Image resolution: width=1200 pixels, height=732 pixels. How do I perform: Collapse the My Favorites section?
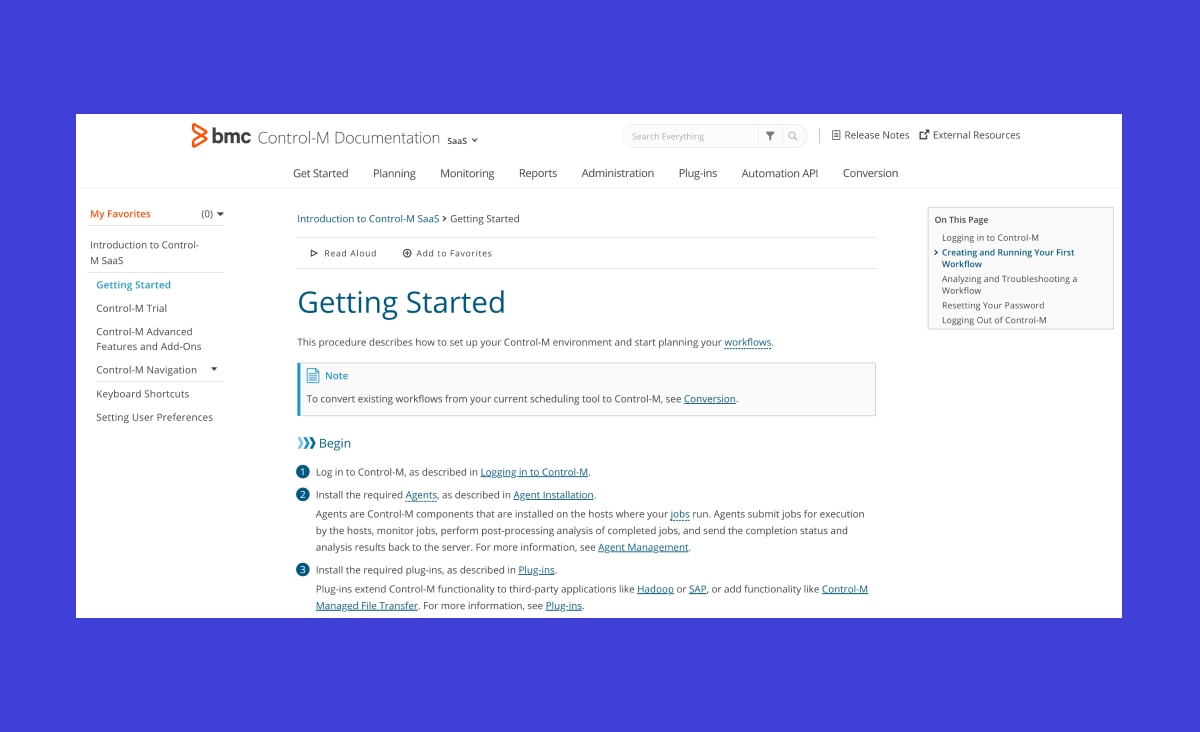tap(220, 213)
